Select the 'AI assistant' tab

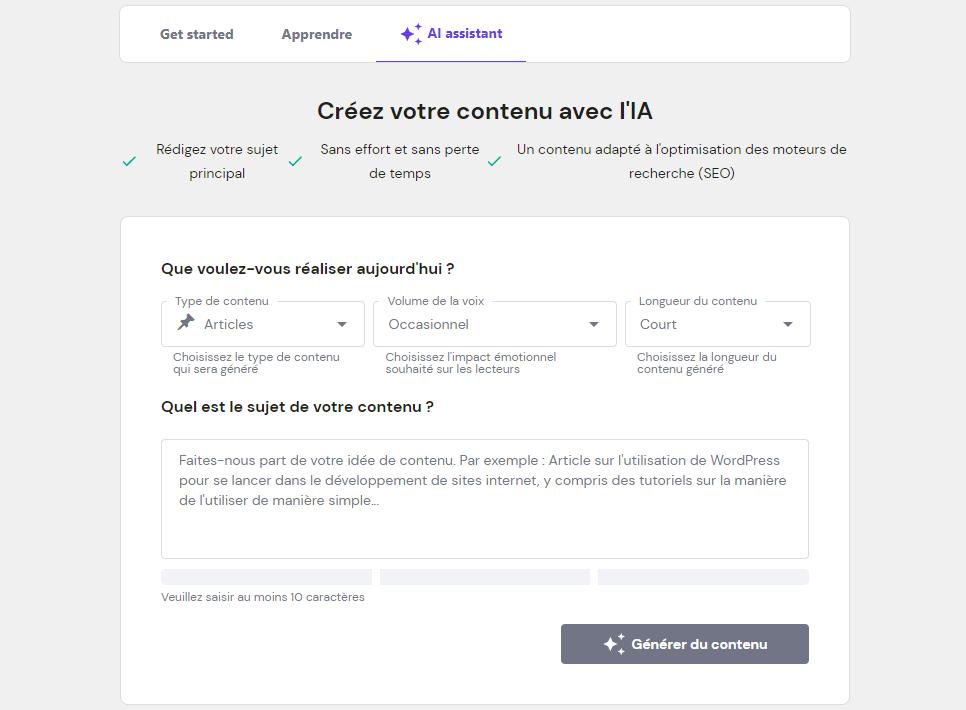coord(450,33)
